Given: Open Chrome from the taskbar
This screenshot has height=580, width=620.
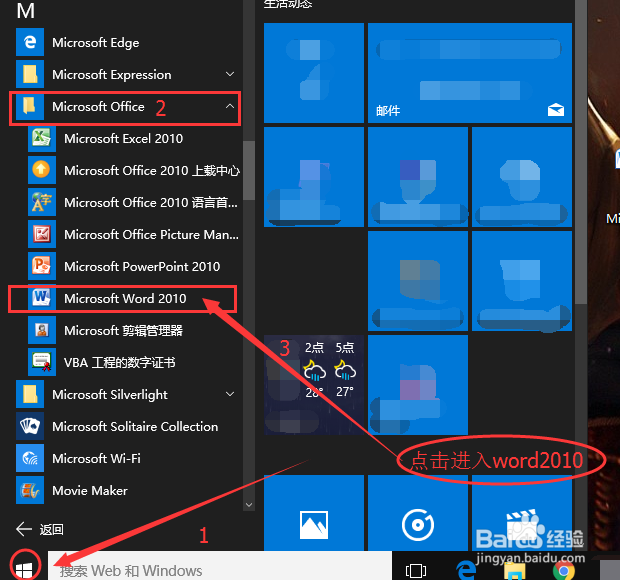Looking at the screenshot, I should pos(564,571).
